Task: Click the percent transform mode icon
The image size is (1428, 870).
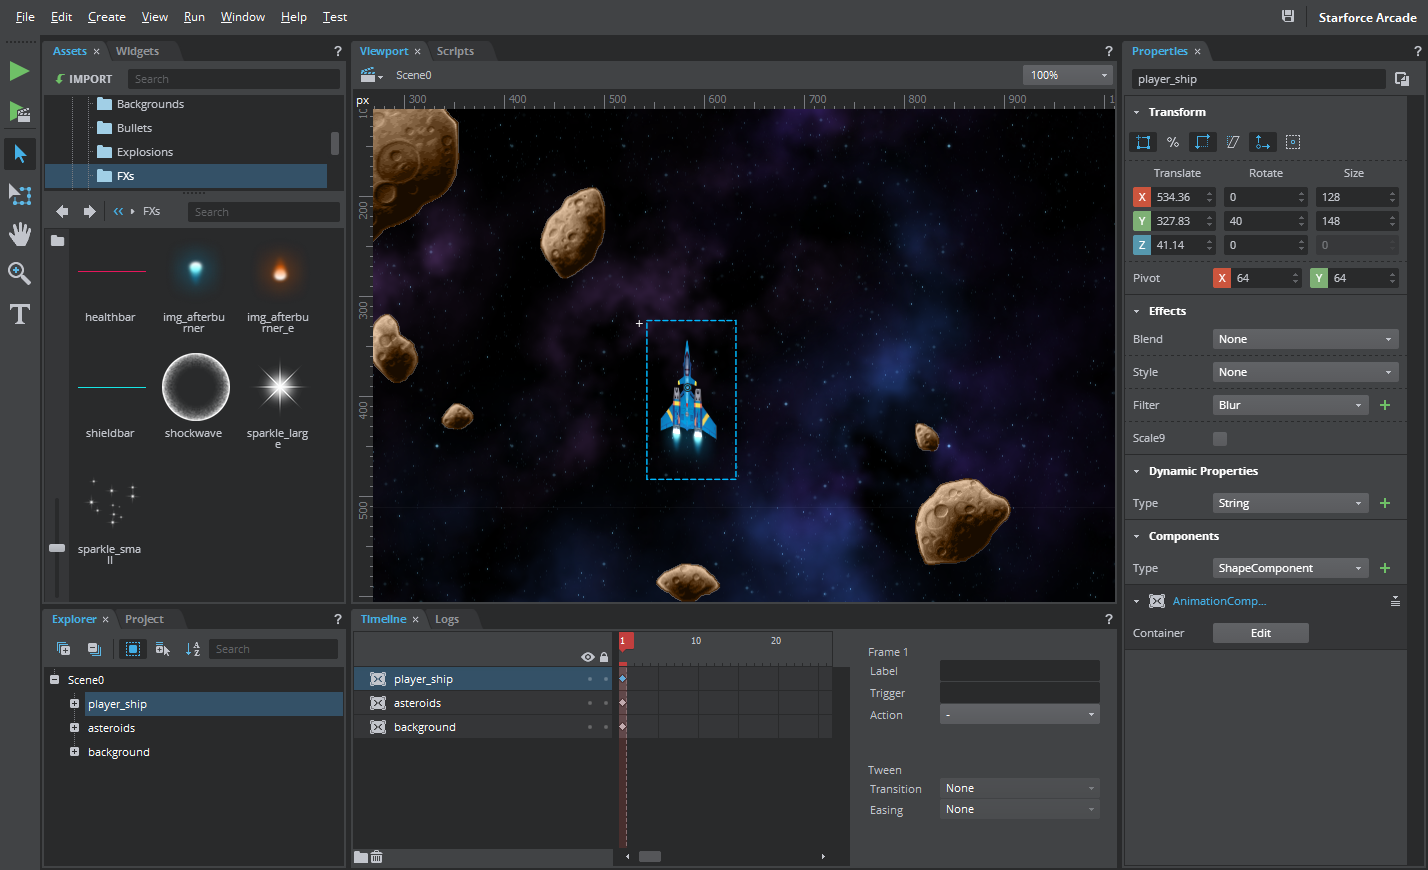Action: pos(1173,142)
